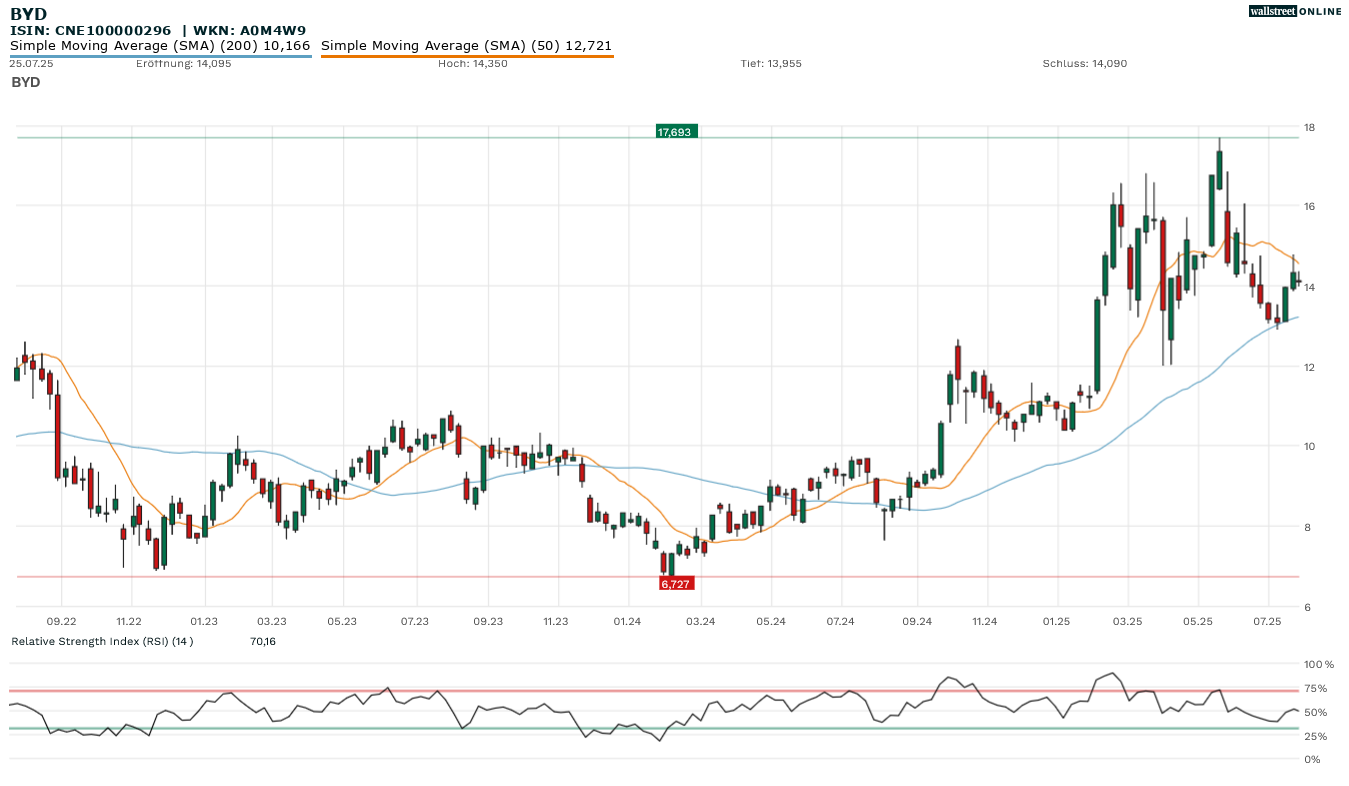Click the 14 price axis label
Screen dimensions: 1349x786
(1309, 287)
